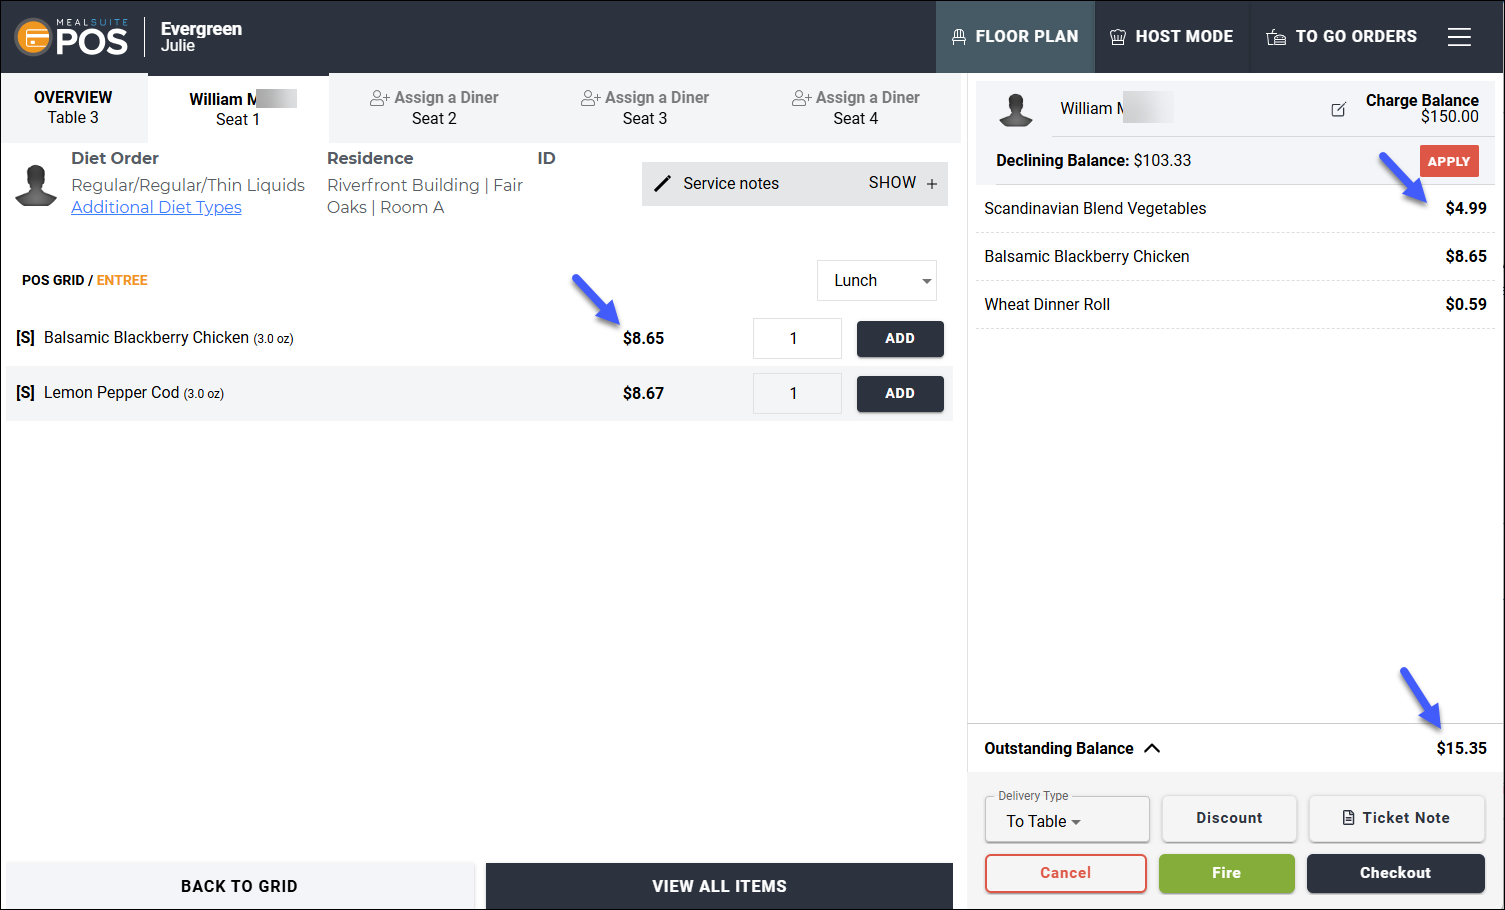Select the Overview Table 3 tab
The height and width of the screenshot is (910, 1505).
click(73, 107)
